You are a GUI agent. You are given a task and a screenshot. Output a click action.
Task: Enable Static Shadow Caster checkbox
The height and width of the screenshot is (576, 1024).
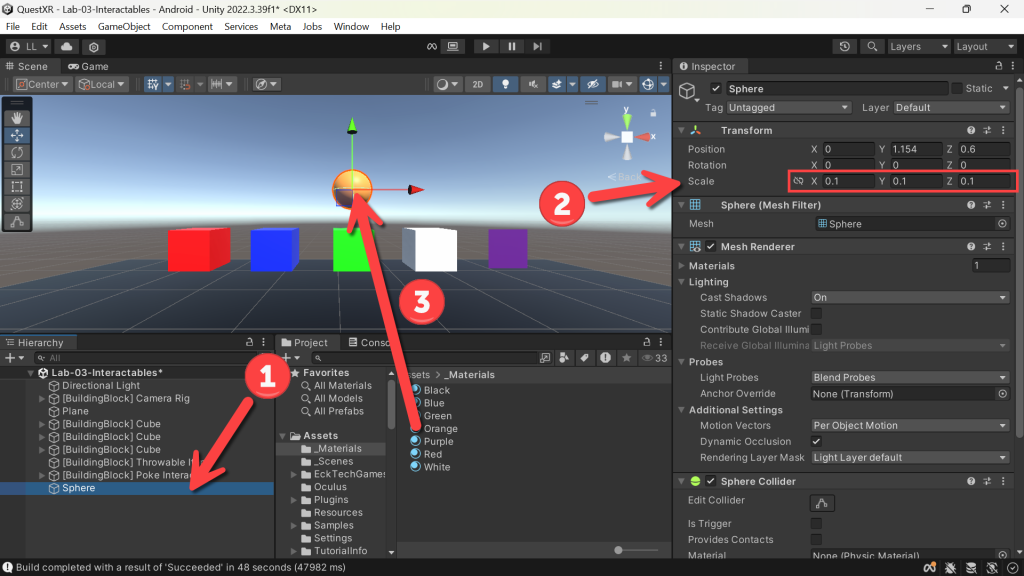[816, 313]
